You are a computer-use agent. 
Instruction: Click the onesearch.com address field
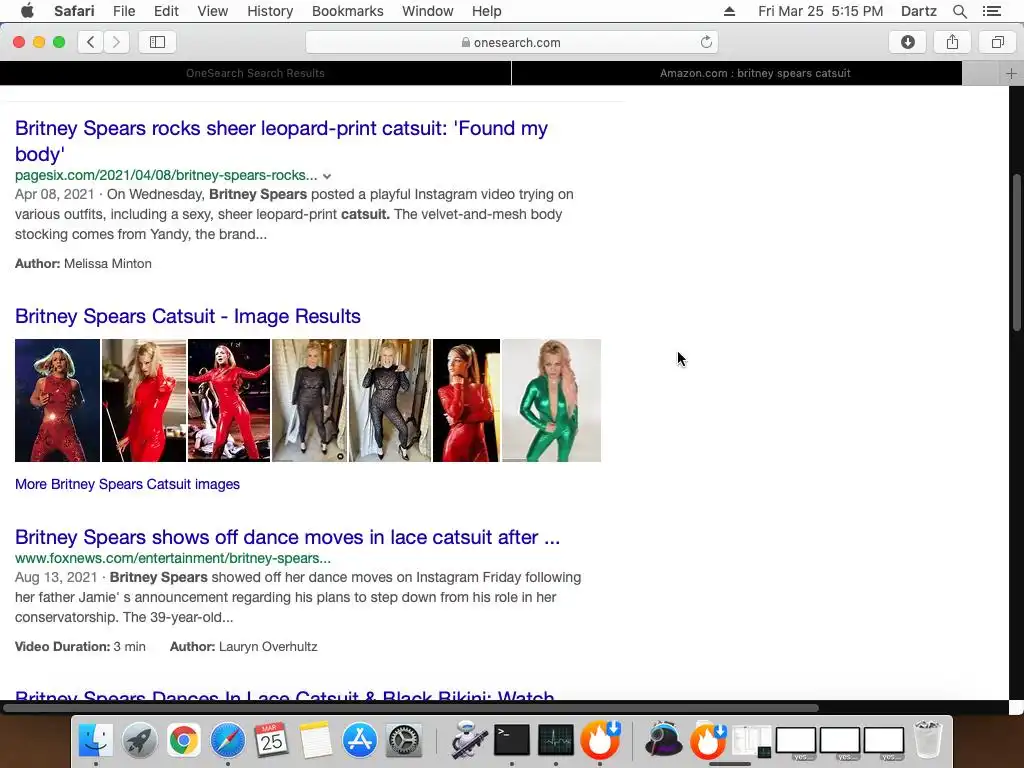(511, 42)
